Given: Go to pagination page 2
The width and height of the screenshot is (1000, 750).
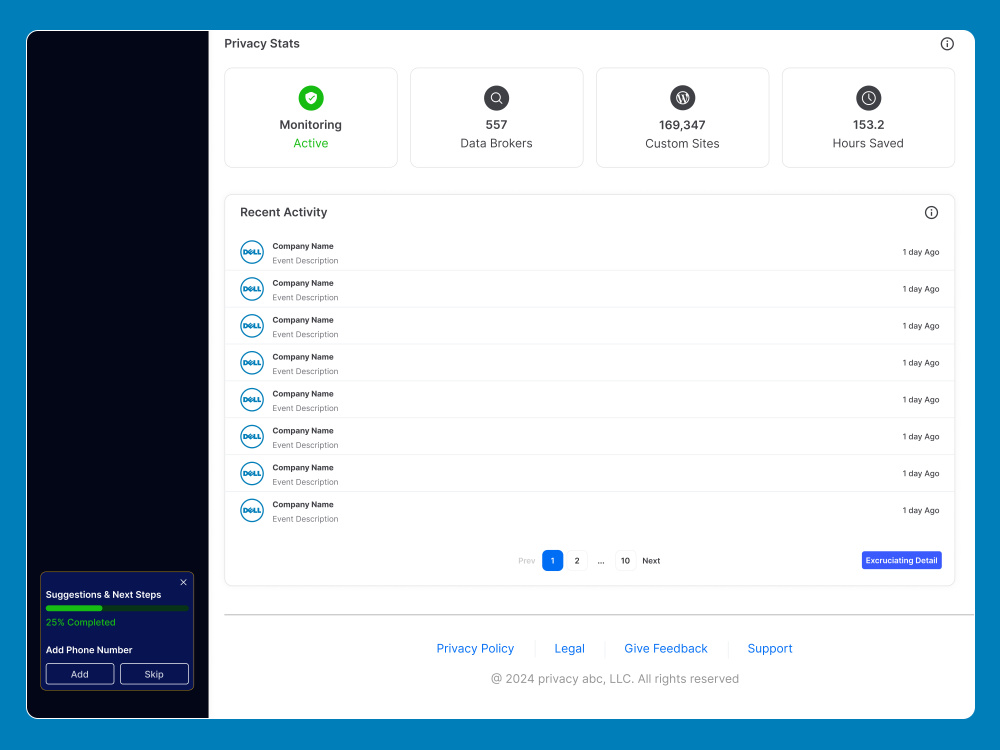Looking at the screenshot, I should click(577, 561).
